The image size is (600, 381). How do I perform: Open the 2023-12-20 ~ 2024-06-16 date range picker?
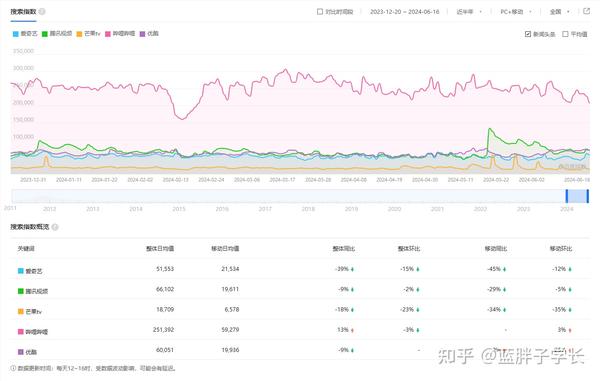coord(404,12)
